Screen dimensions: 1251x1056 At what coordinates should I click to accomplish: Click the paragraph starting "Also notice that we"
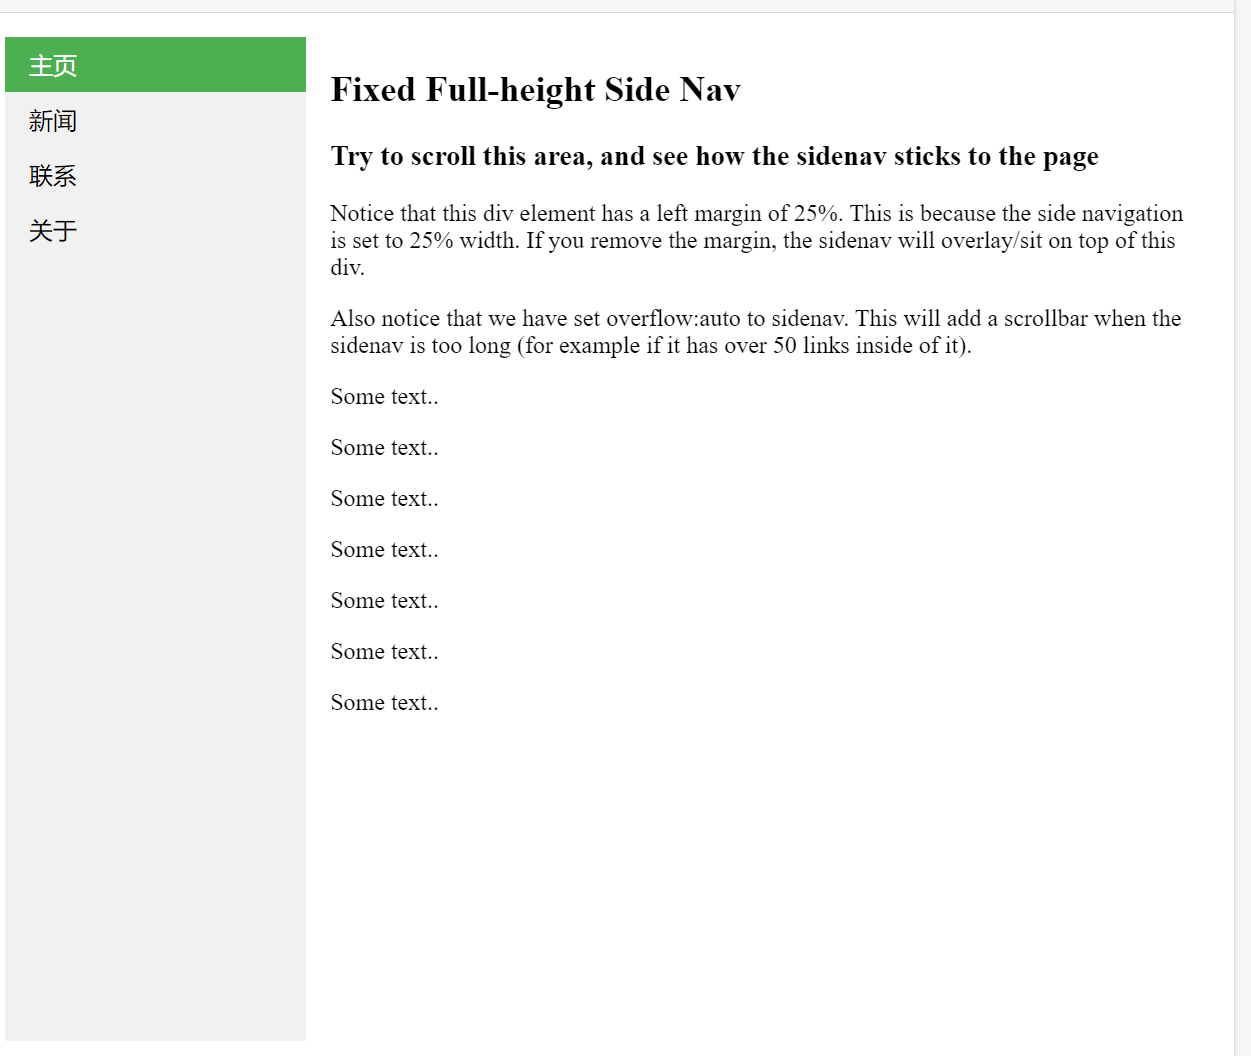[x=755, y=332]
